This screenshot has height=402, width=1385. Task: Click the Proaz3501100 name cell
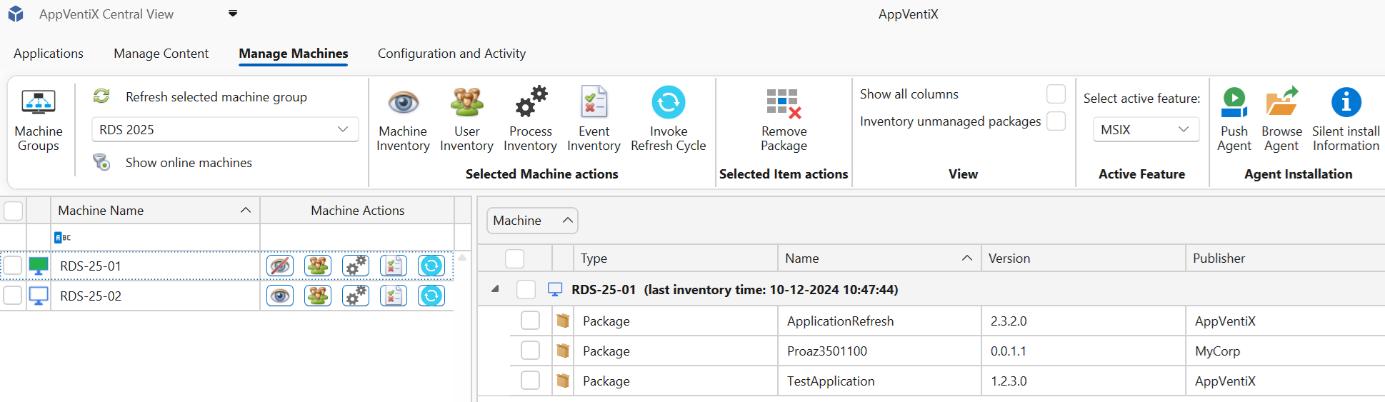click(878, 351)
